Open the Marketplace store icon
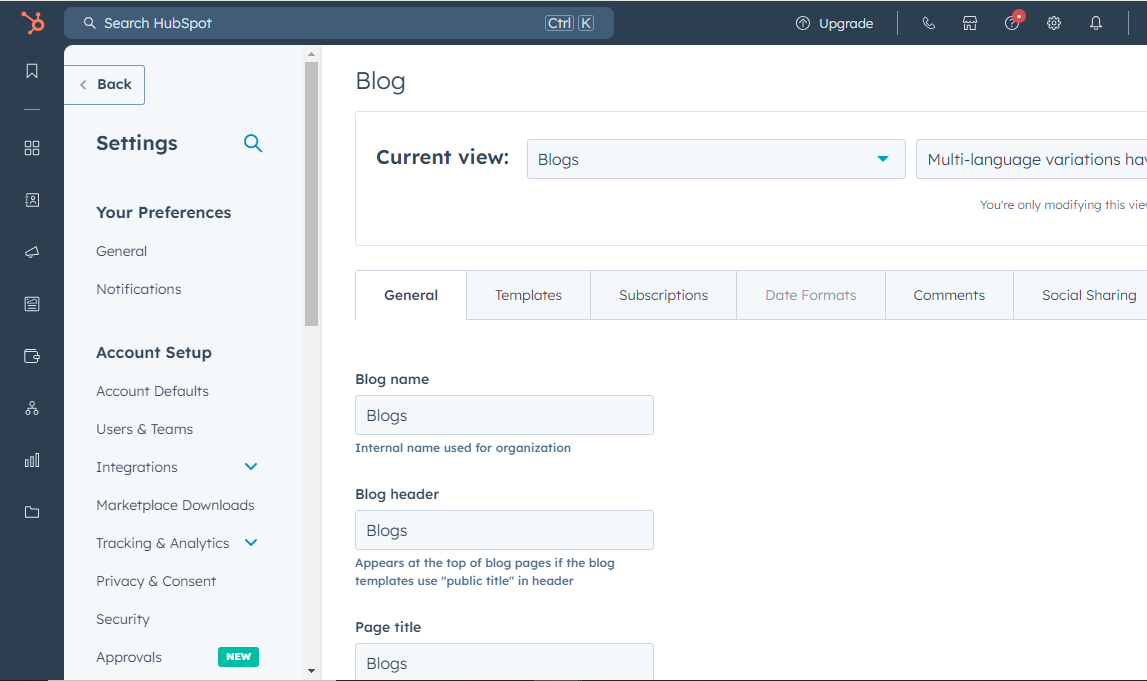 pyautogui.click(x=970, y=23)
